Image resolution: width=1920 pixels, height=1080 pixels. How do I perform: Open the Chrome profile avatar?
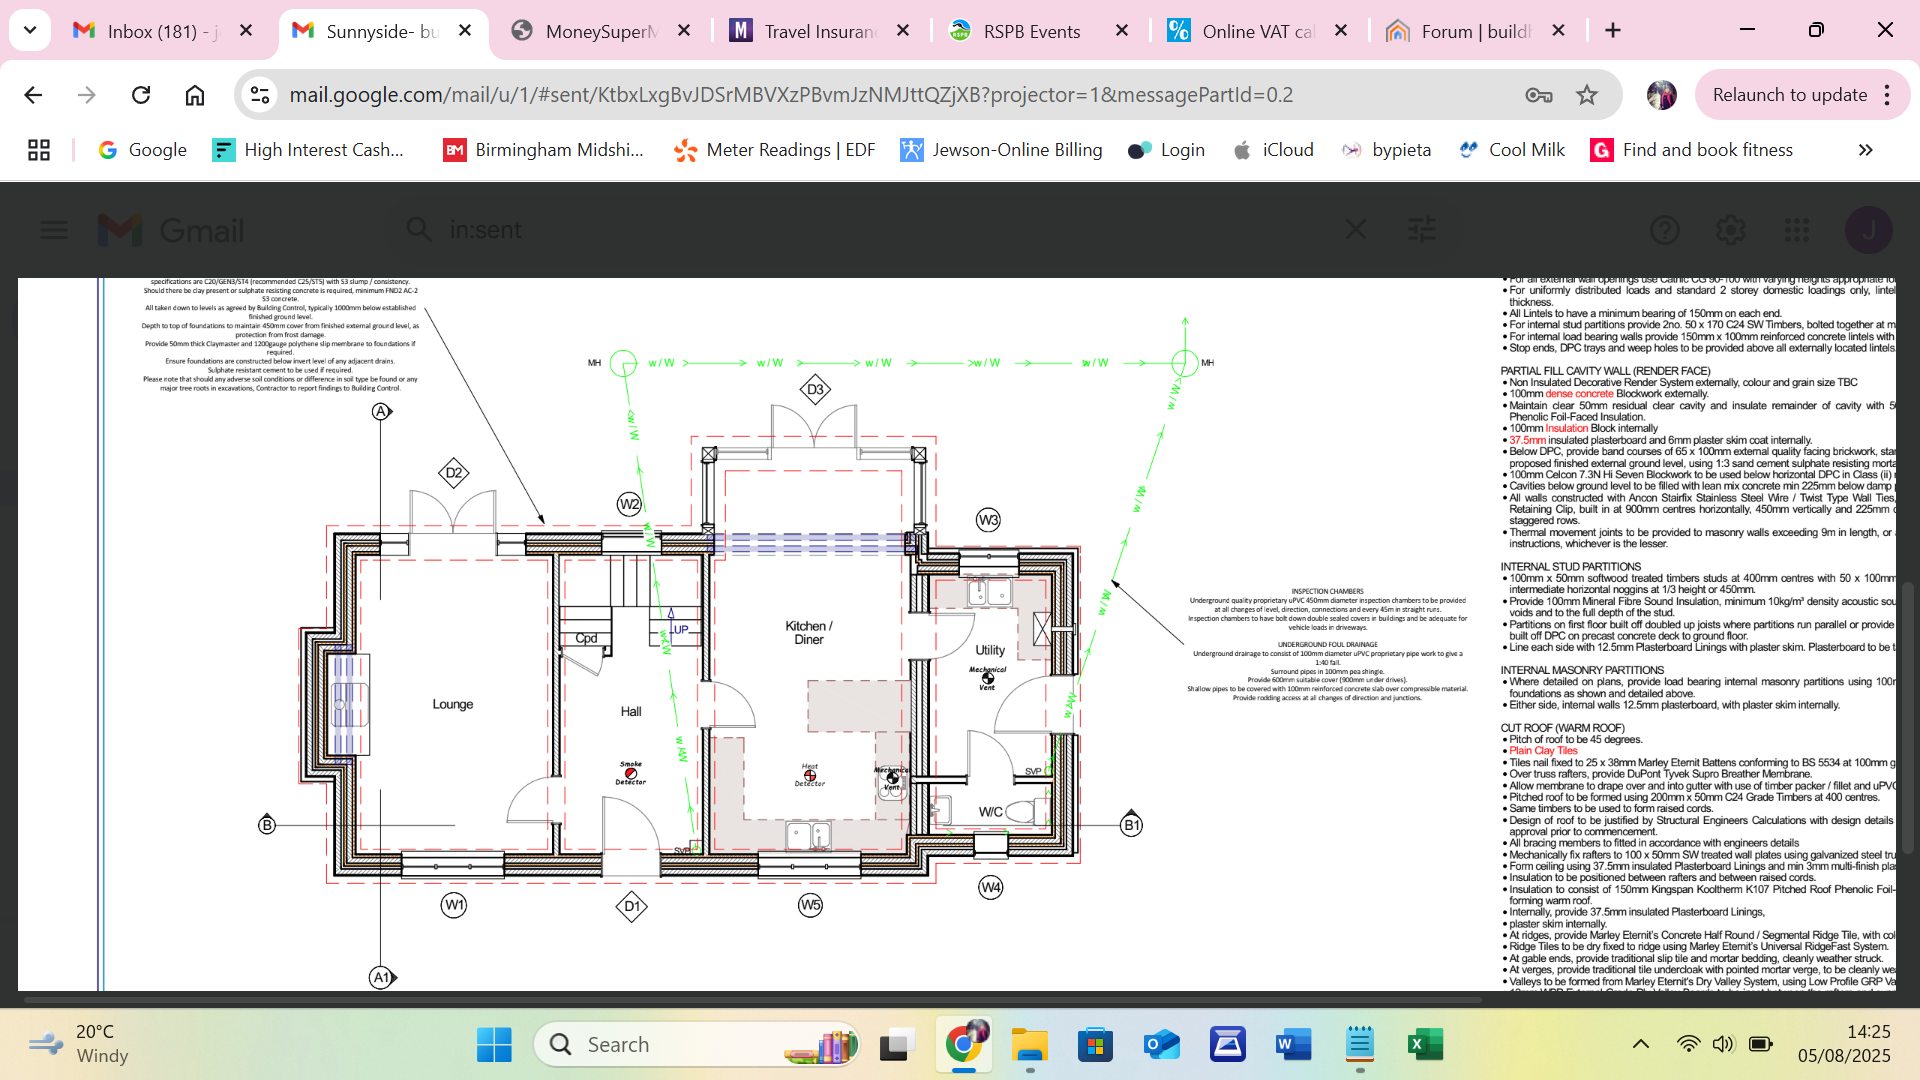click(1662, 95)
